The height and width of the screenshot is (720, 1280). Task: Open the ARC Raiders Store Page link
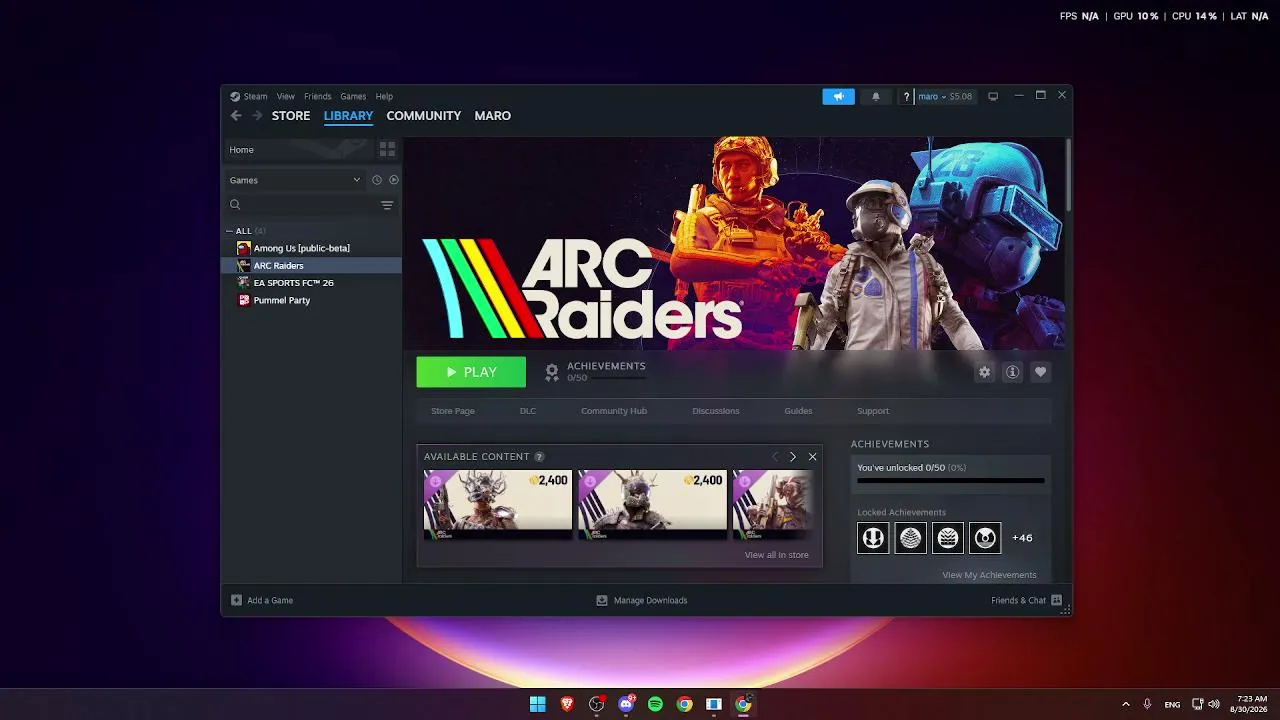453,411
